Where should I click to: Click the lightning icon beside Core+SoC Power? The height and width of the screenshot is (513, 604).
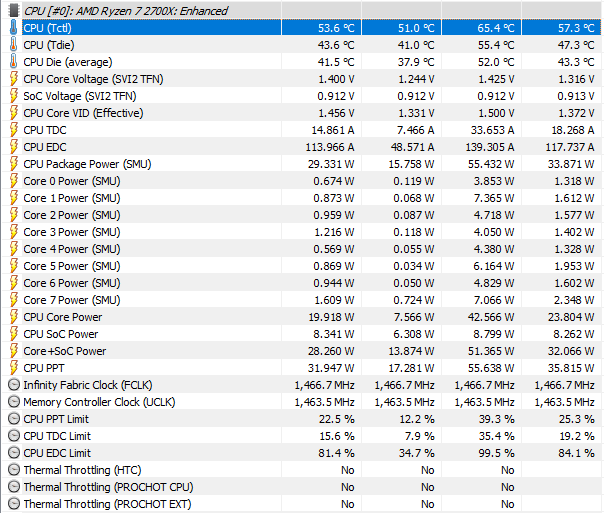click(x=13, y=351)
